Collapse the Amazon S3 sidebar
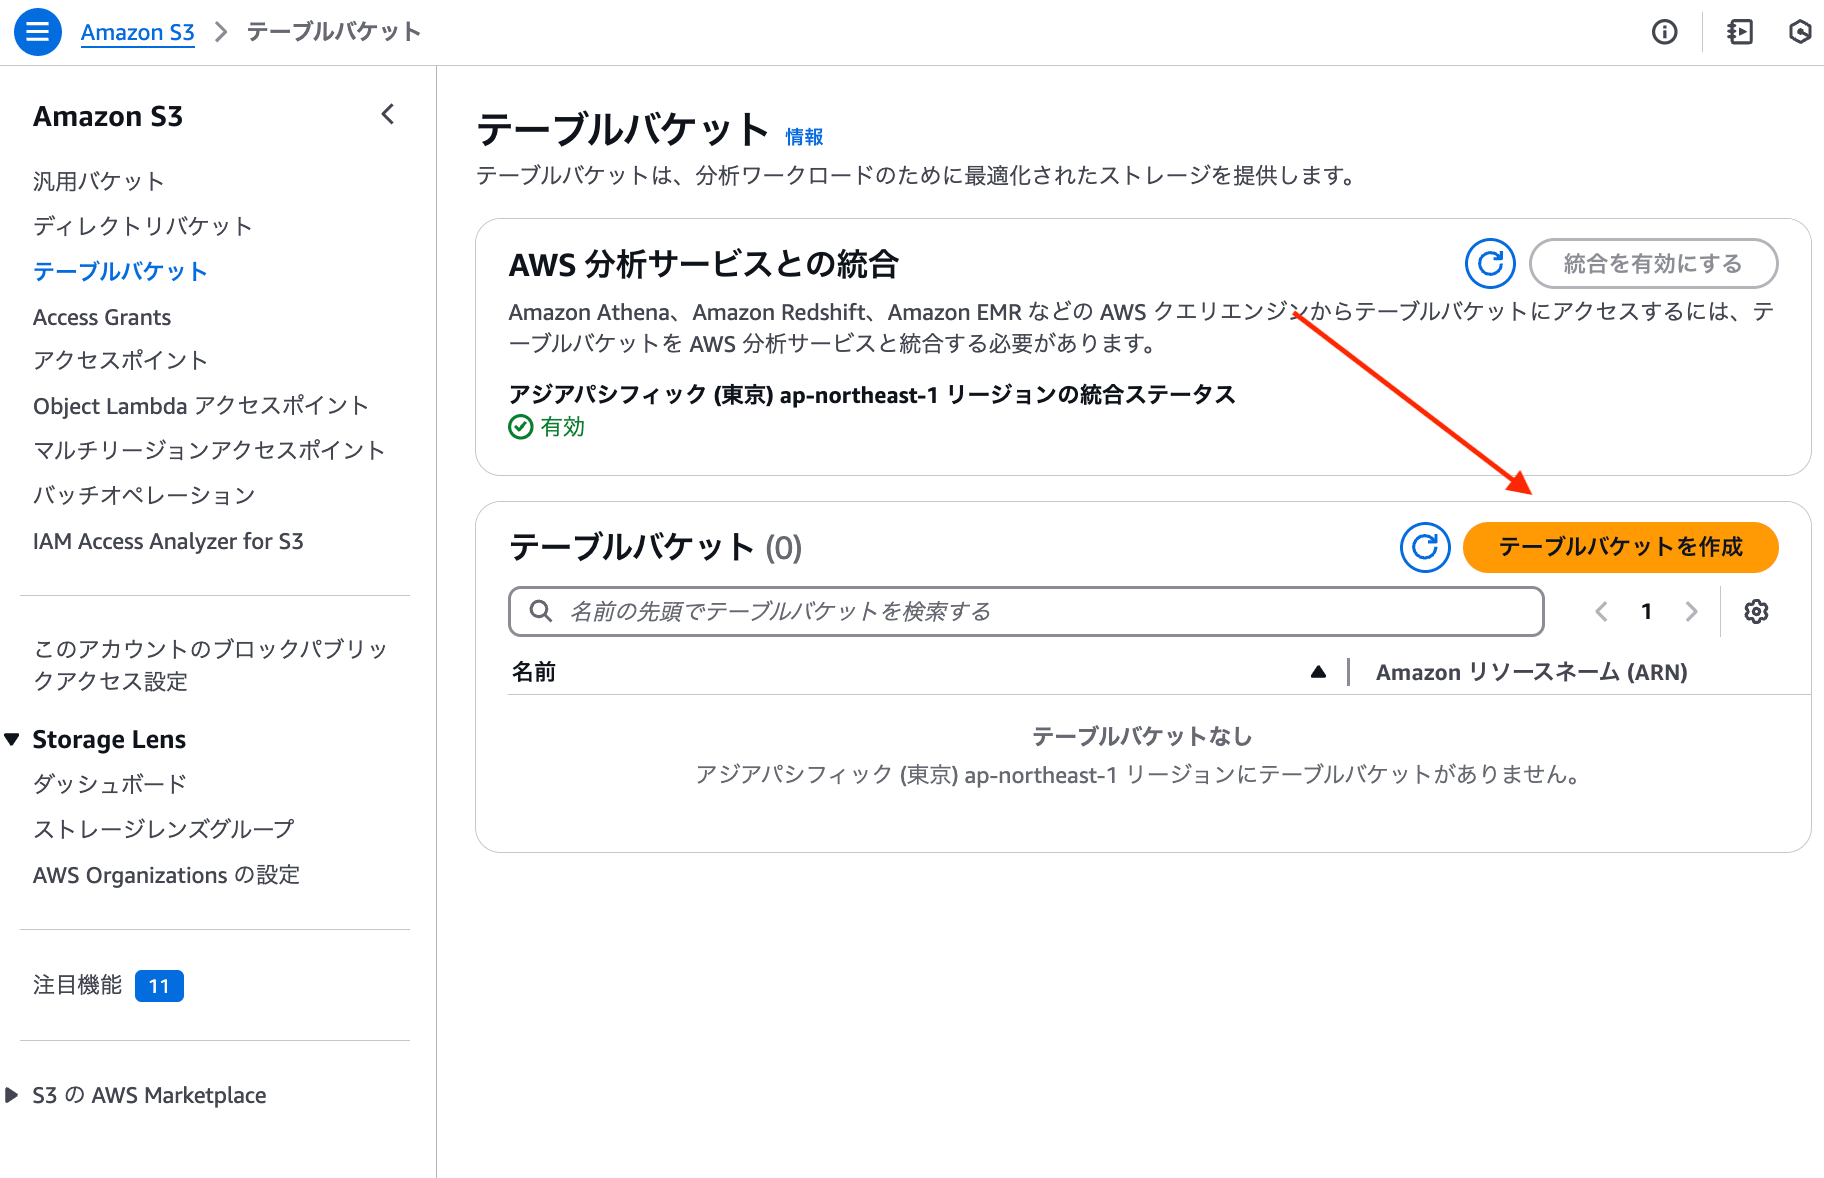The width and height of the screenshot is (1824, 1178). 388,115
